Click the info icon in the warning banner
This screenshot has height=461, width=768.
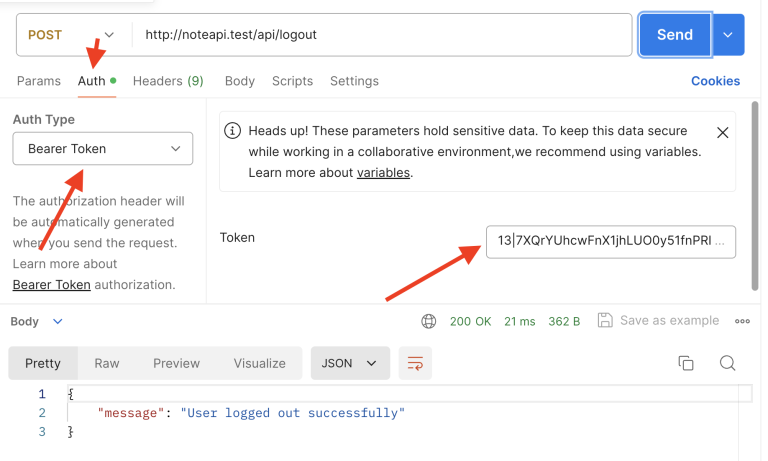tap(232, 131)
